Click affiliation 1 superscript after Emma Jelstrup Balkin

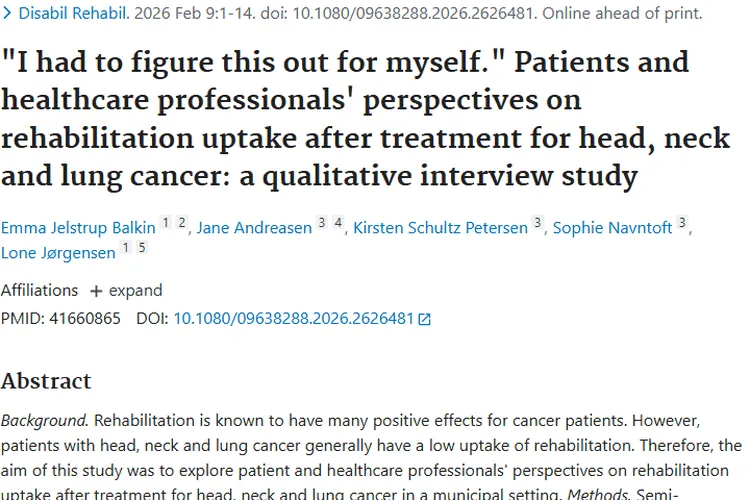166,223
